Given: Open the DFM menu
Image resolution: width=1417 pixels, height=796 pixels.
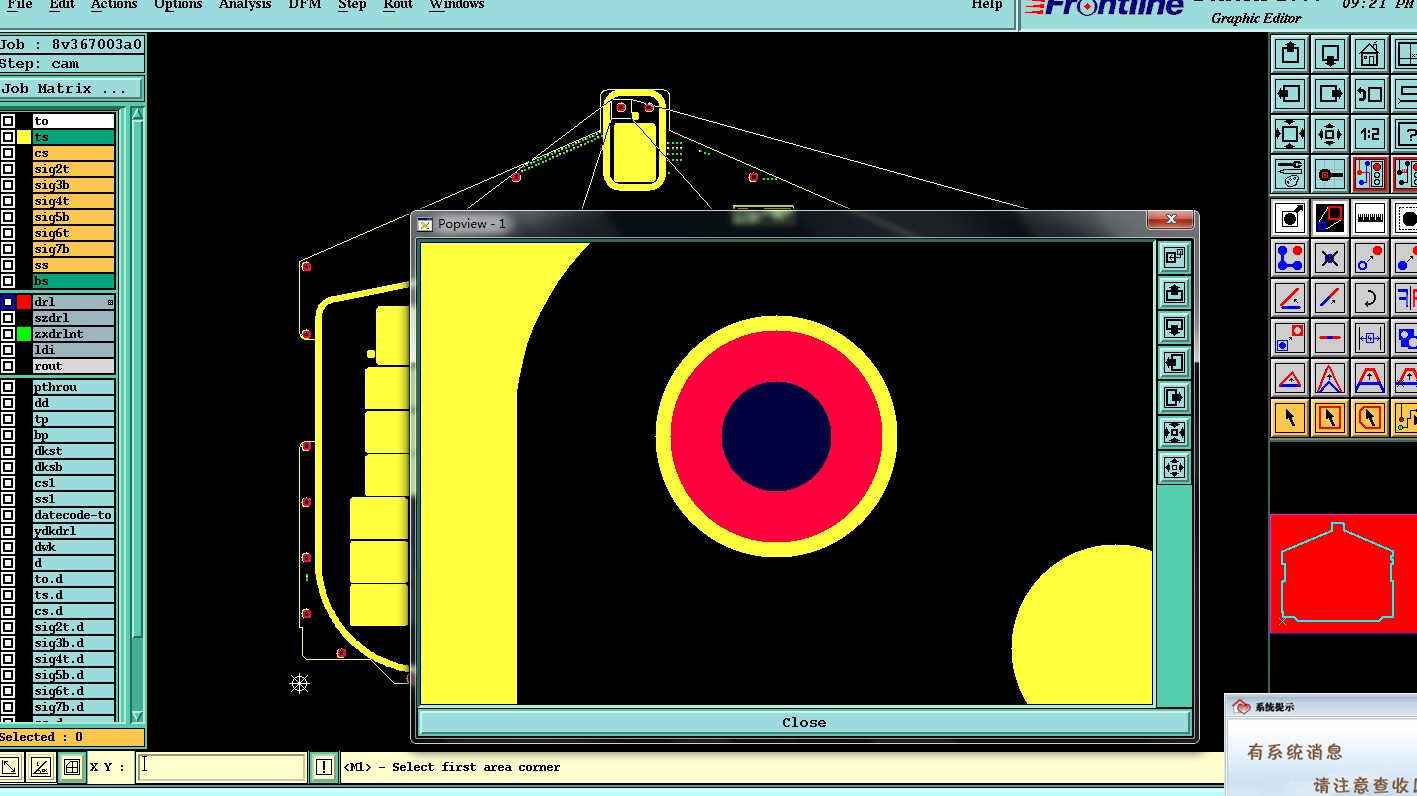Looking at the screenshot, I should 305,5.
